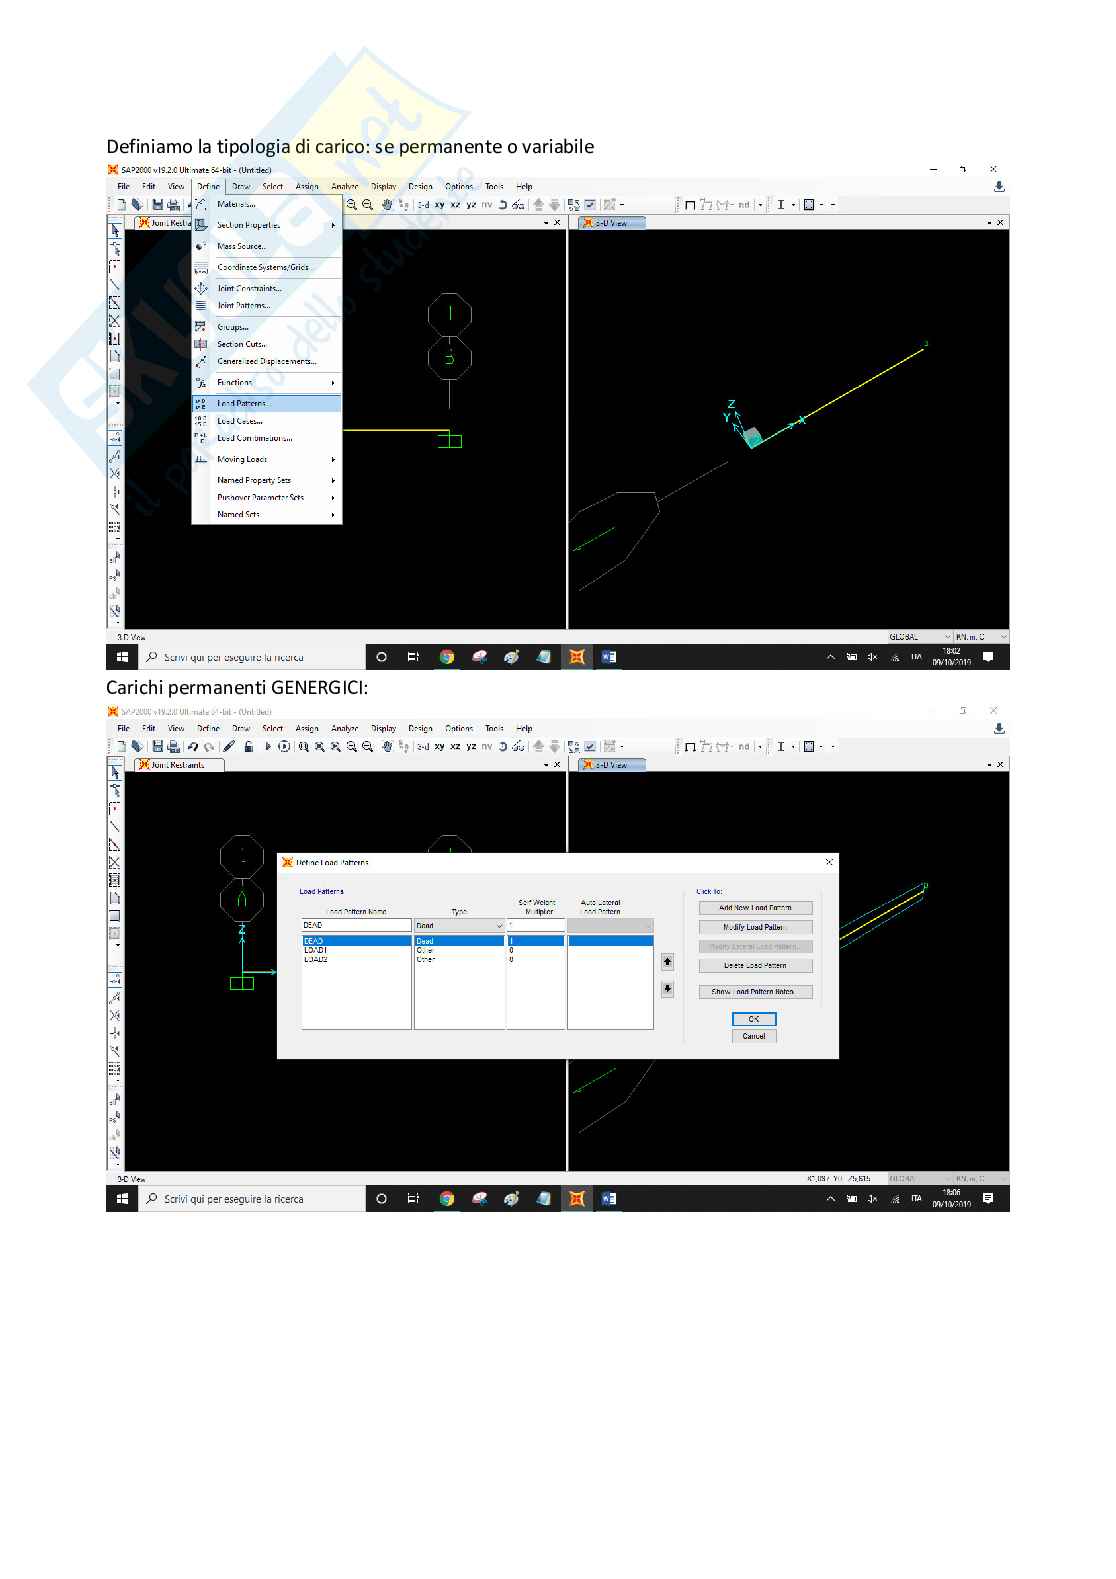
Task: Click the Delete Load Pattern button
Action: [x=755, y=966]
